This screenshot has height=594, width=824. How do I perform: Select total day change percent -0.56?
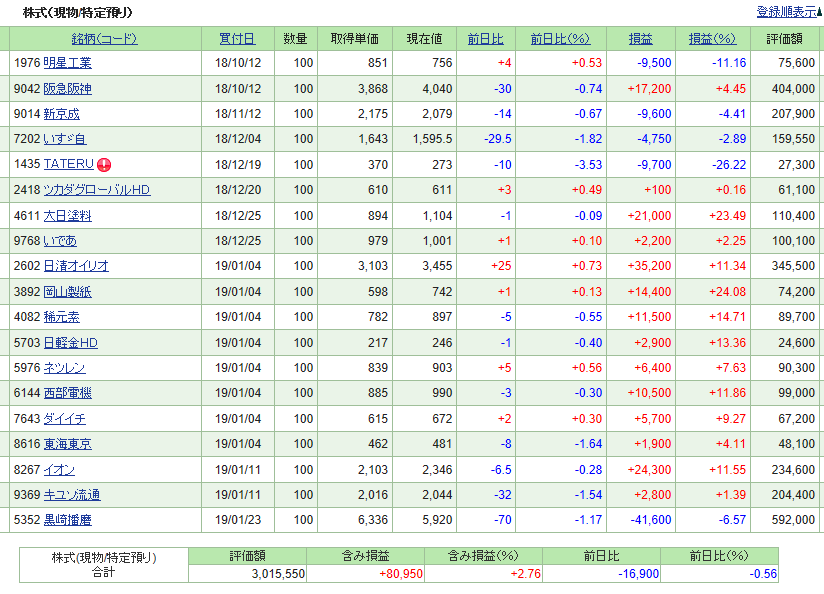pyautogui.click(x=763, y=574)
